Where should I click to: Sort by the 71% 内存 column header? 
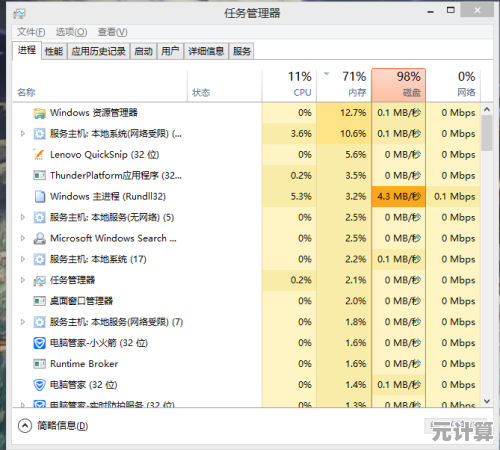pyautogui.click(x=344, y=85)
